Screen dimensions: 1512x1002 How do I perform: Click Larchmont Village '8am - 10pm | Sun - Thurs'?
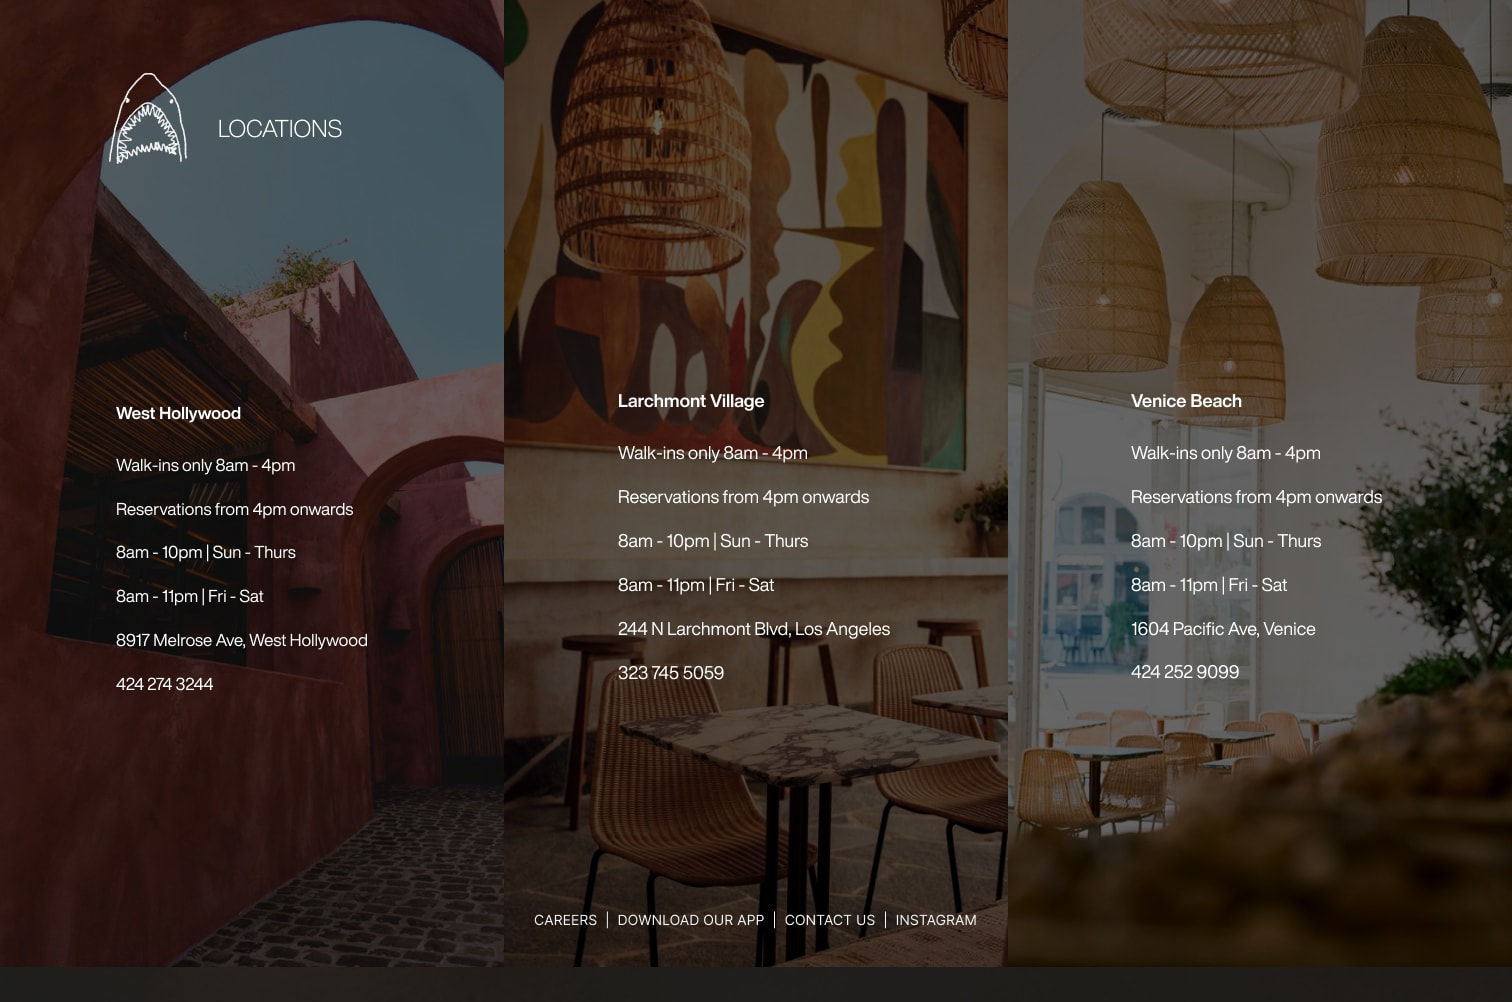click(x=713, y=541)
